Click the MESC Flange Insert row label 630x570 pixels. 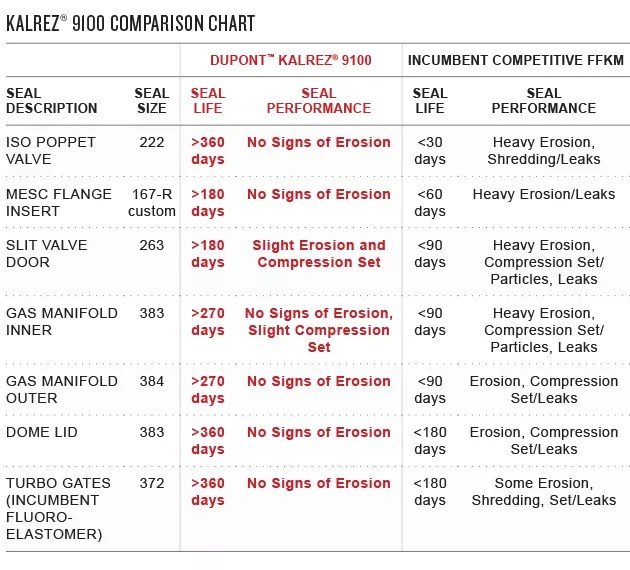(x=59, y=202)
